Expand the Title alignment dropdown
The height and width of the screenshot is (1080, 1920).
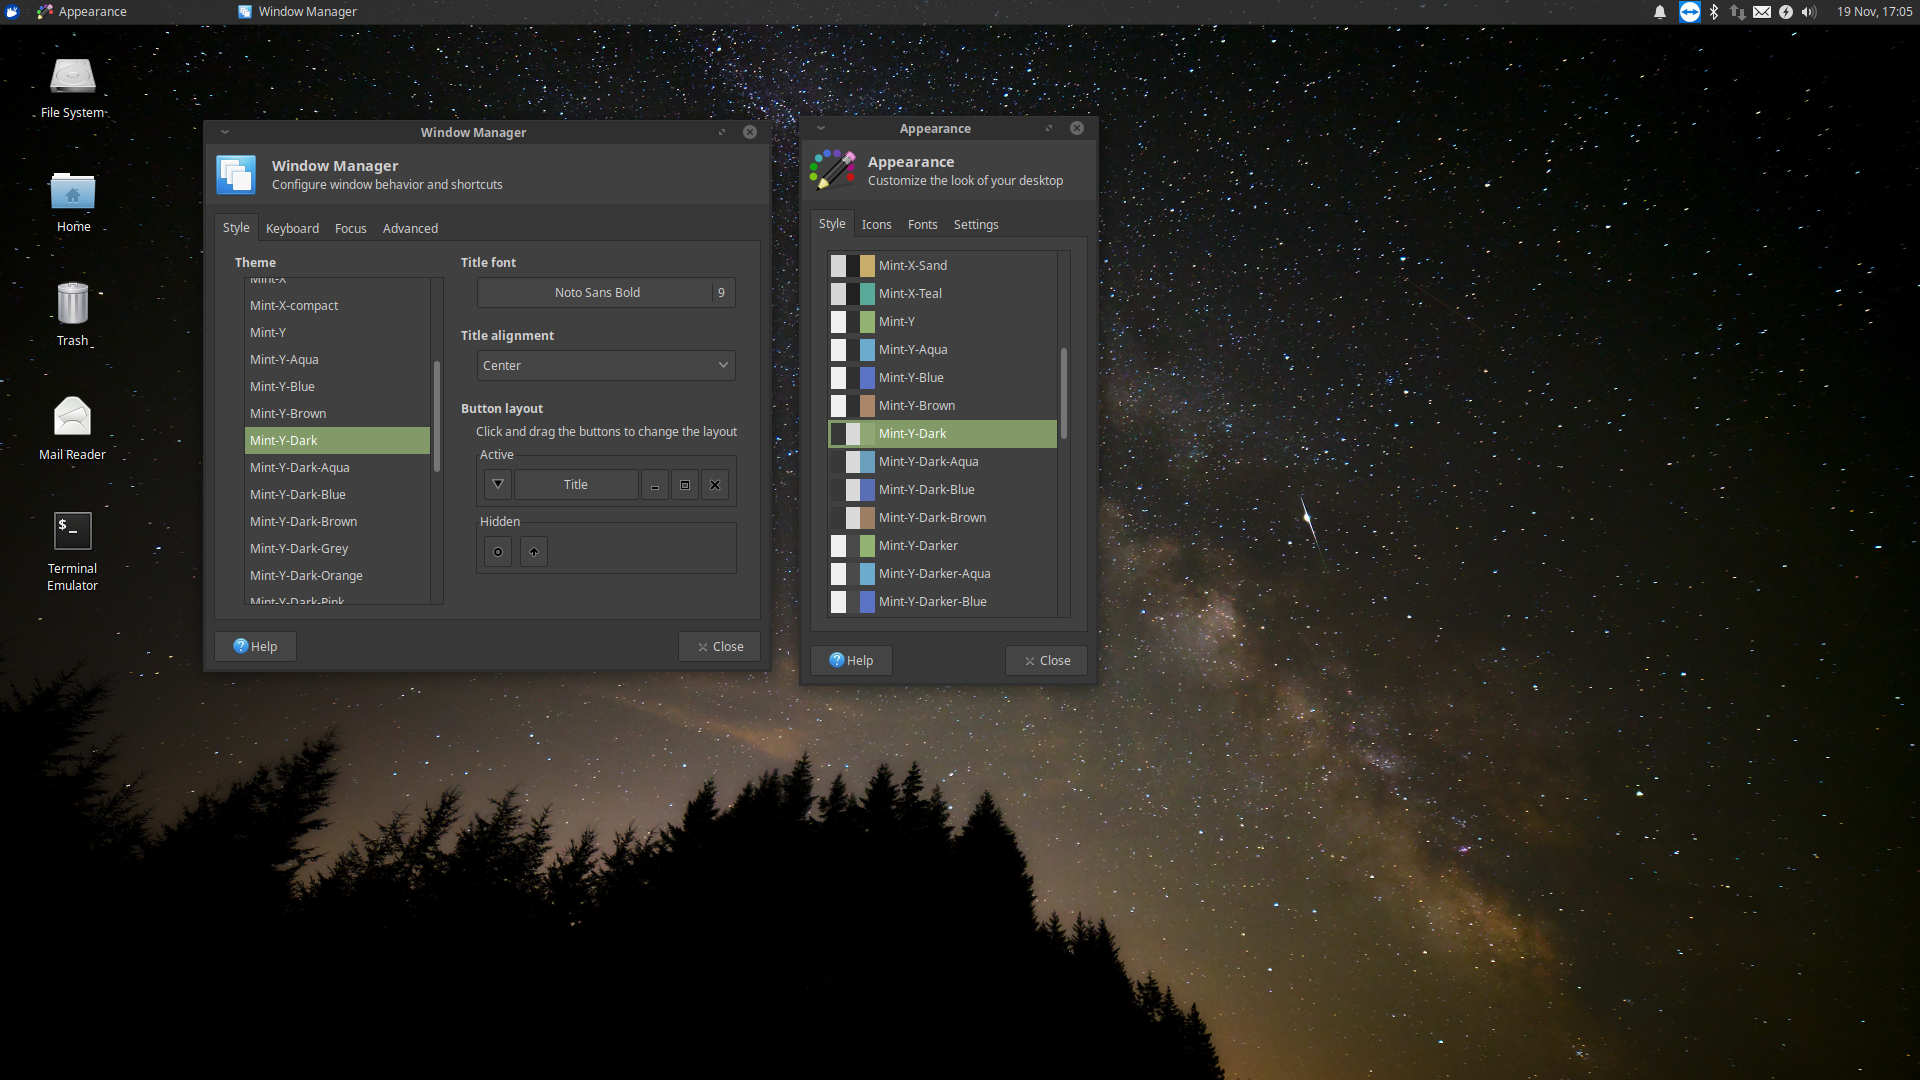coord(604,365)
